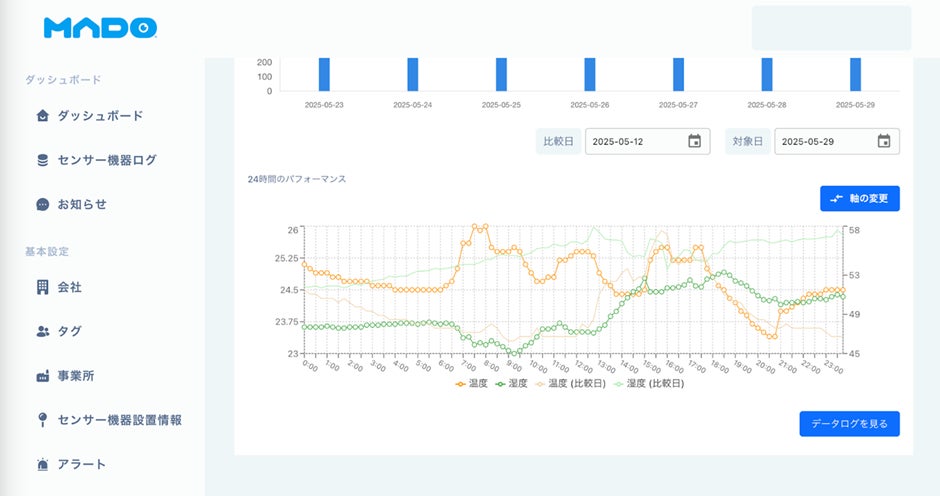This screenshot has width=940, height=496.
Task: Open calendar picker for 対象日 date
Action: (x=884, y=141)
